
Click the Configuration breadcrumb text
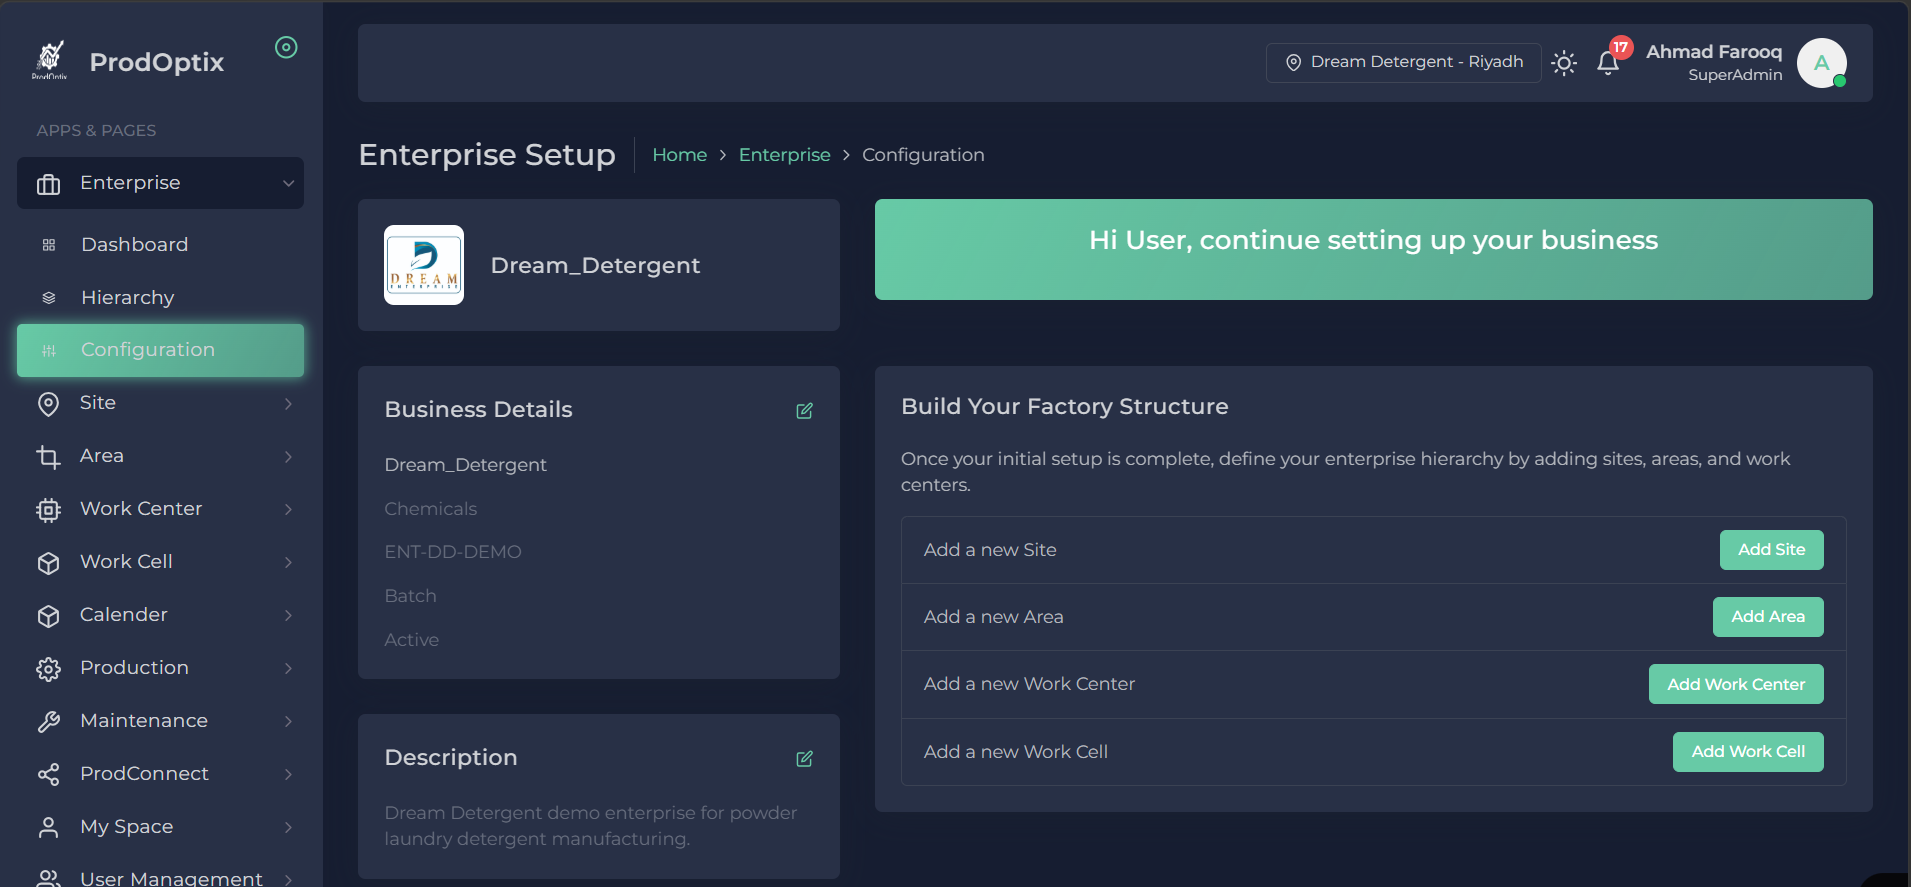(x=923, y=155)
